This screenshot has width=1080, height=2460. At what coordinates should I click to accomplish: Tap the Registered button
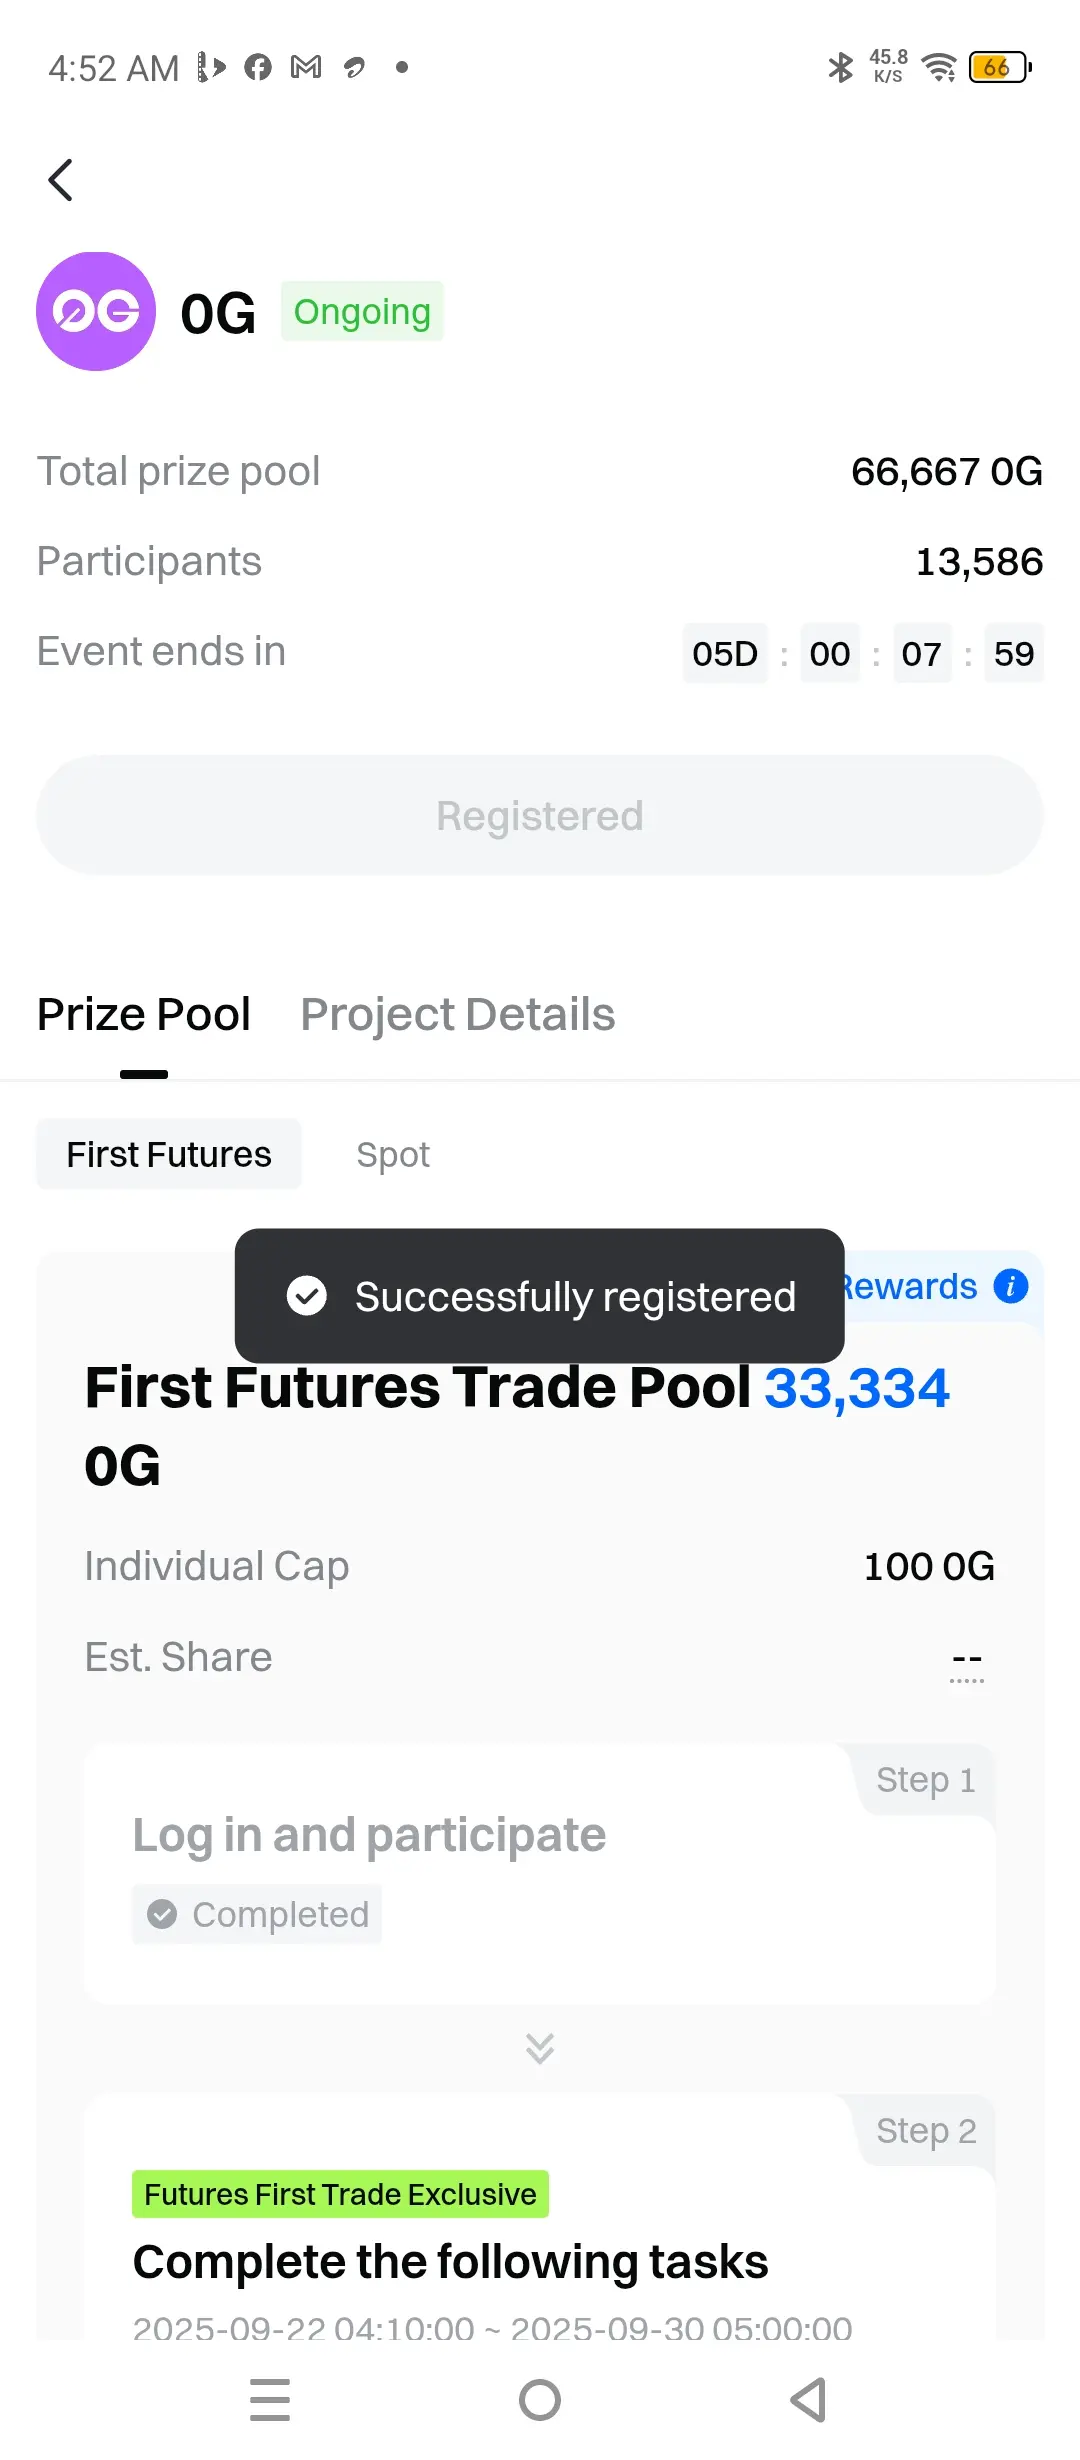[x=540, y=815]
